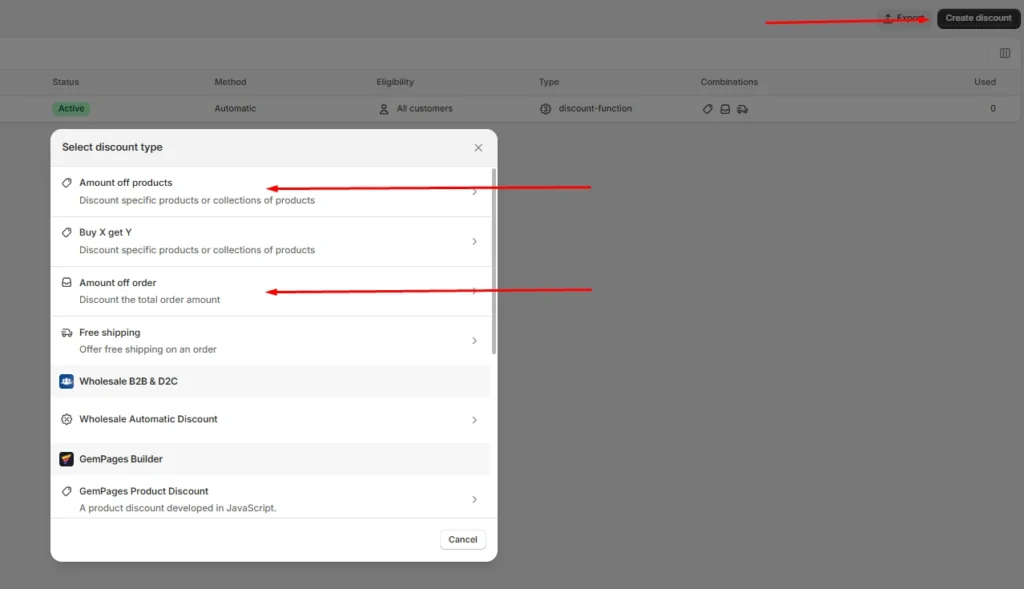Click the Amount off order box icon
Viewport: 1024px width, 589px height.
[x=67, y=283]
